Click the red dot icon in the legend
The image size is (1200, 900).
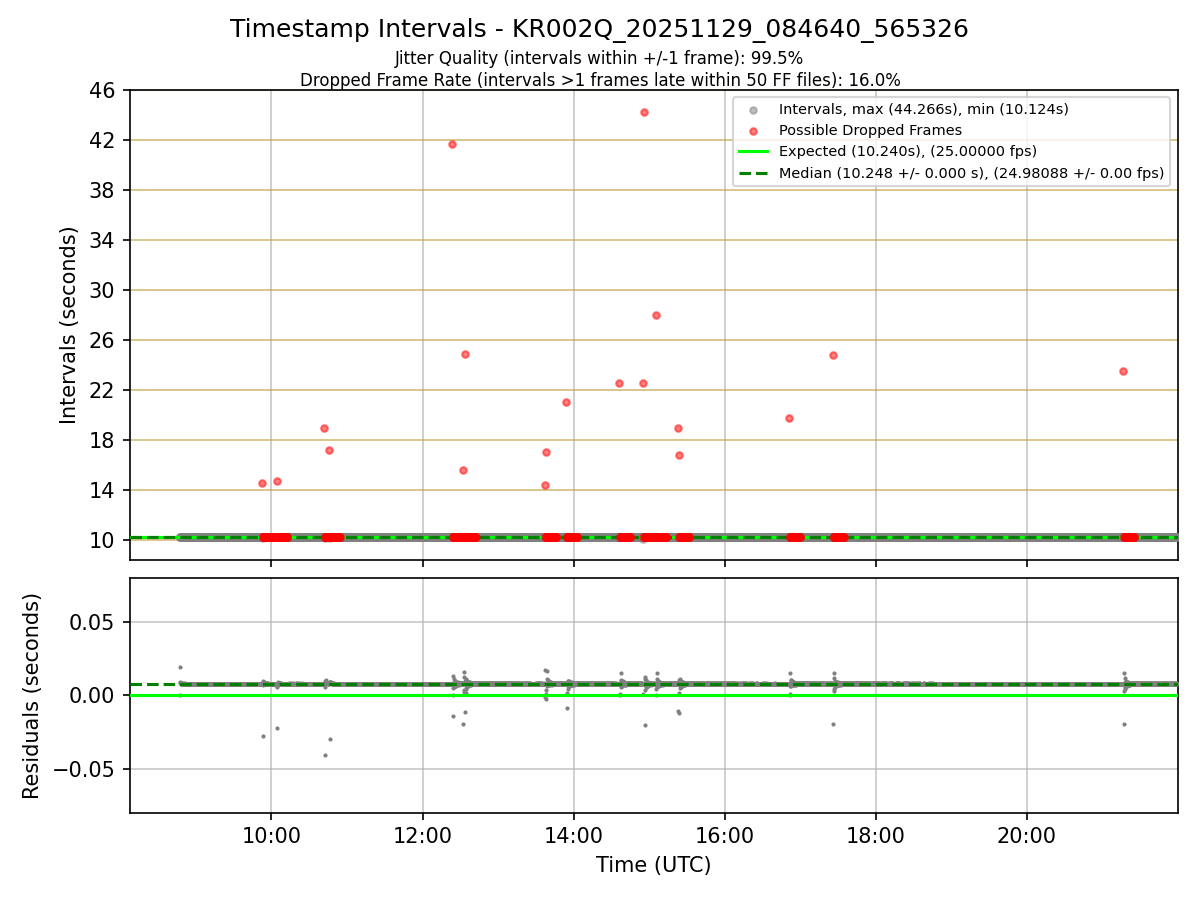(x=753, y=131)
